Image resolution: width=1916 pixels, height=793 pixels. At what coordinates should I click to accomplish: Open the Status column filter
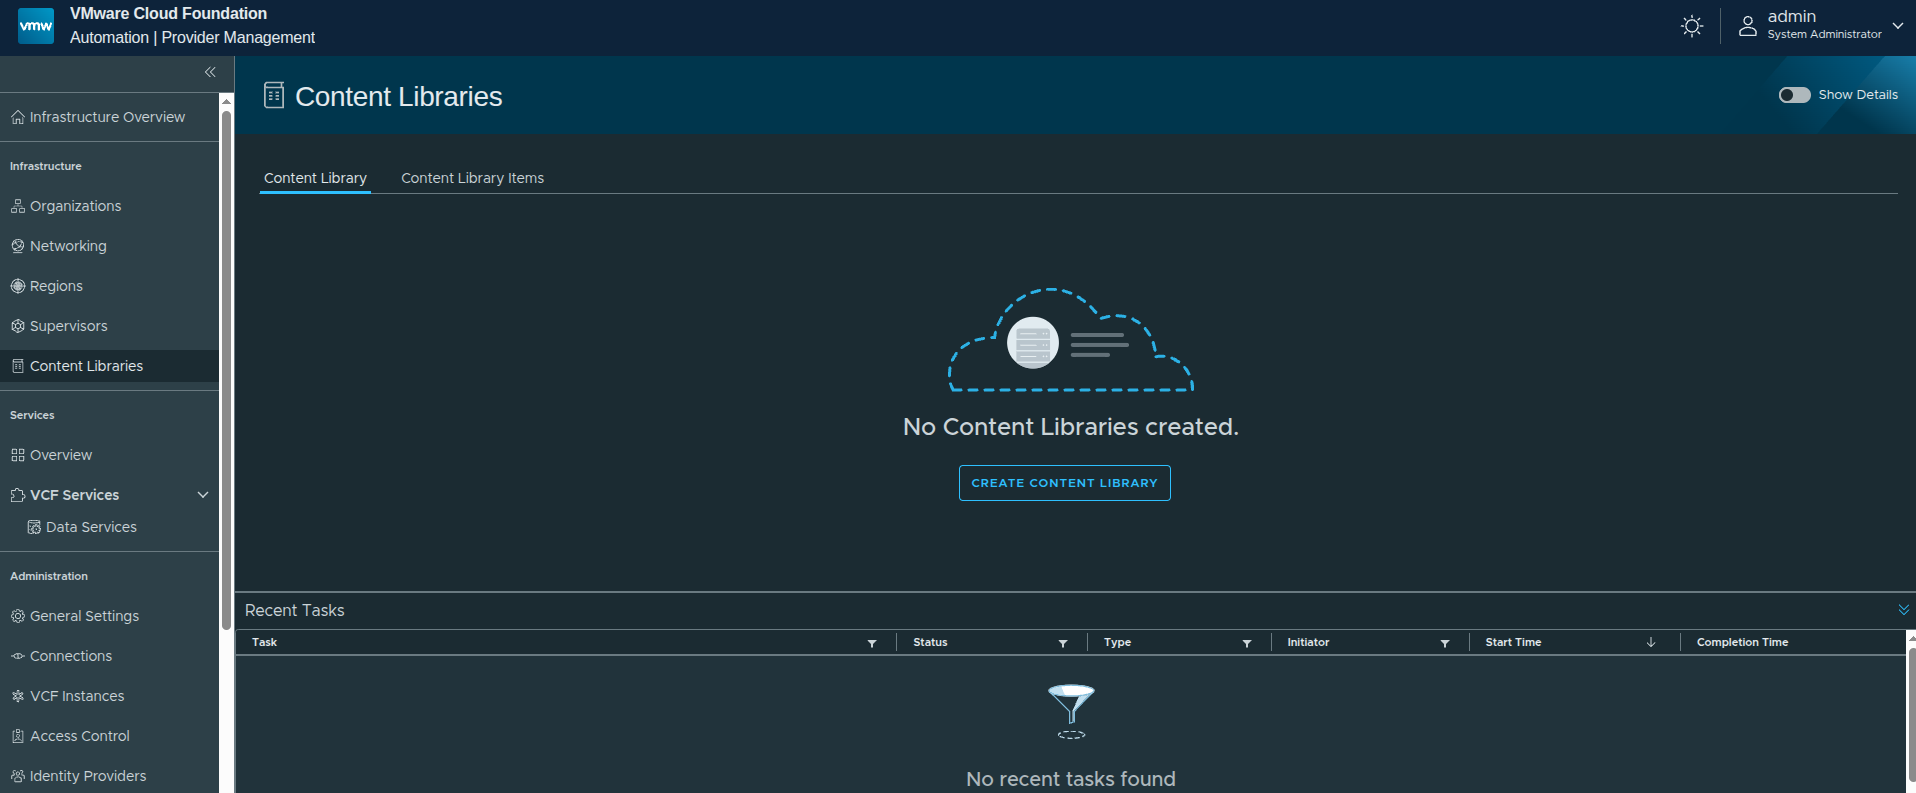(1063, 643)
